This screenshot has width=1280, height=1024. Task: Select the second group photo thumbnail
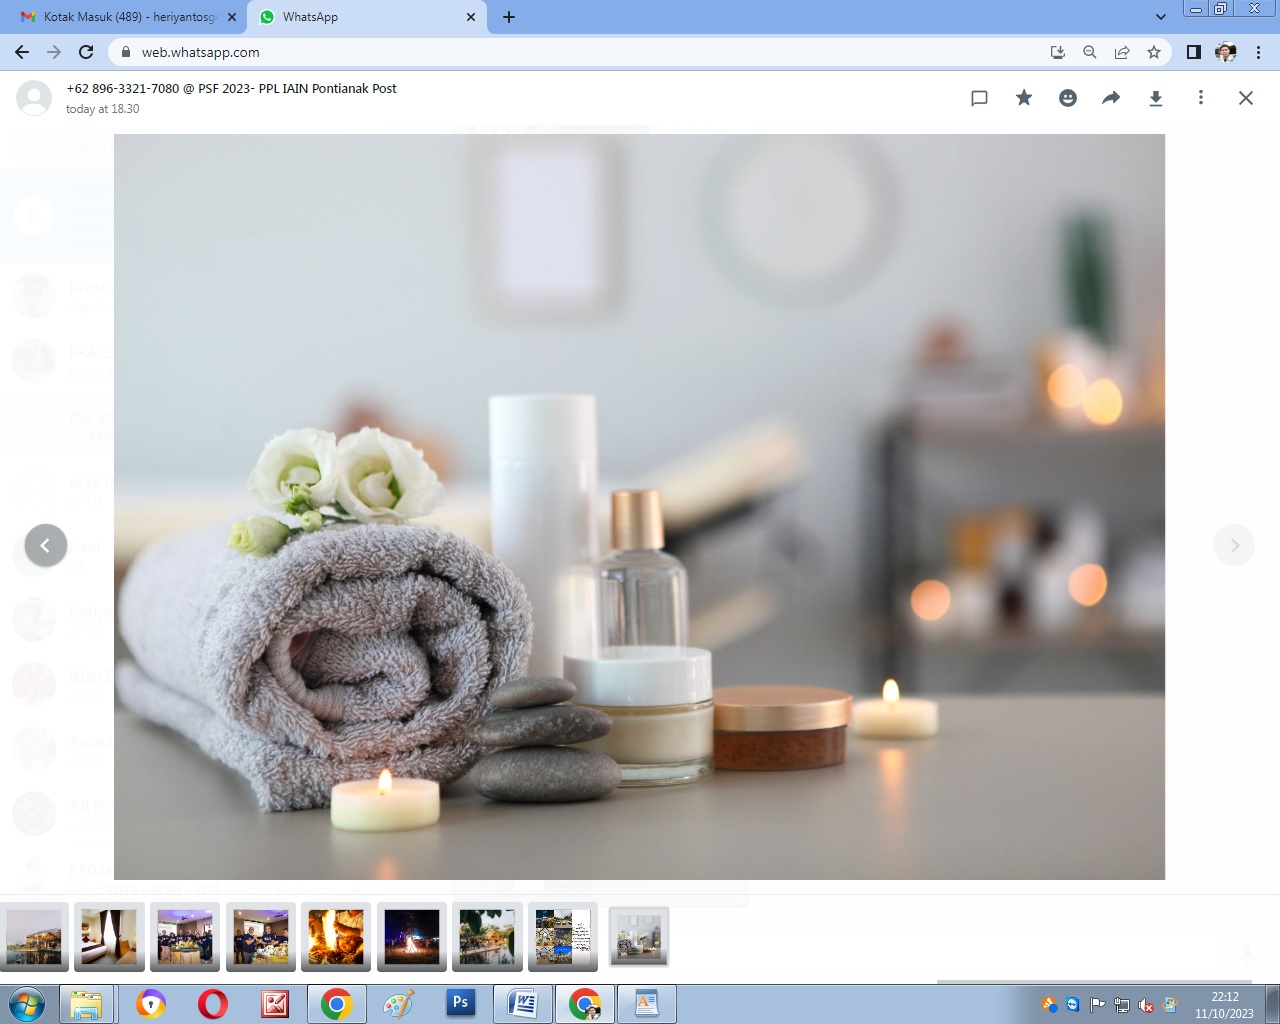click(260, 937)
